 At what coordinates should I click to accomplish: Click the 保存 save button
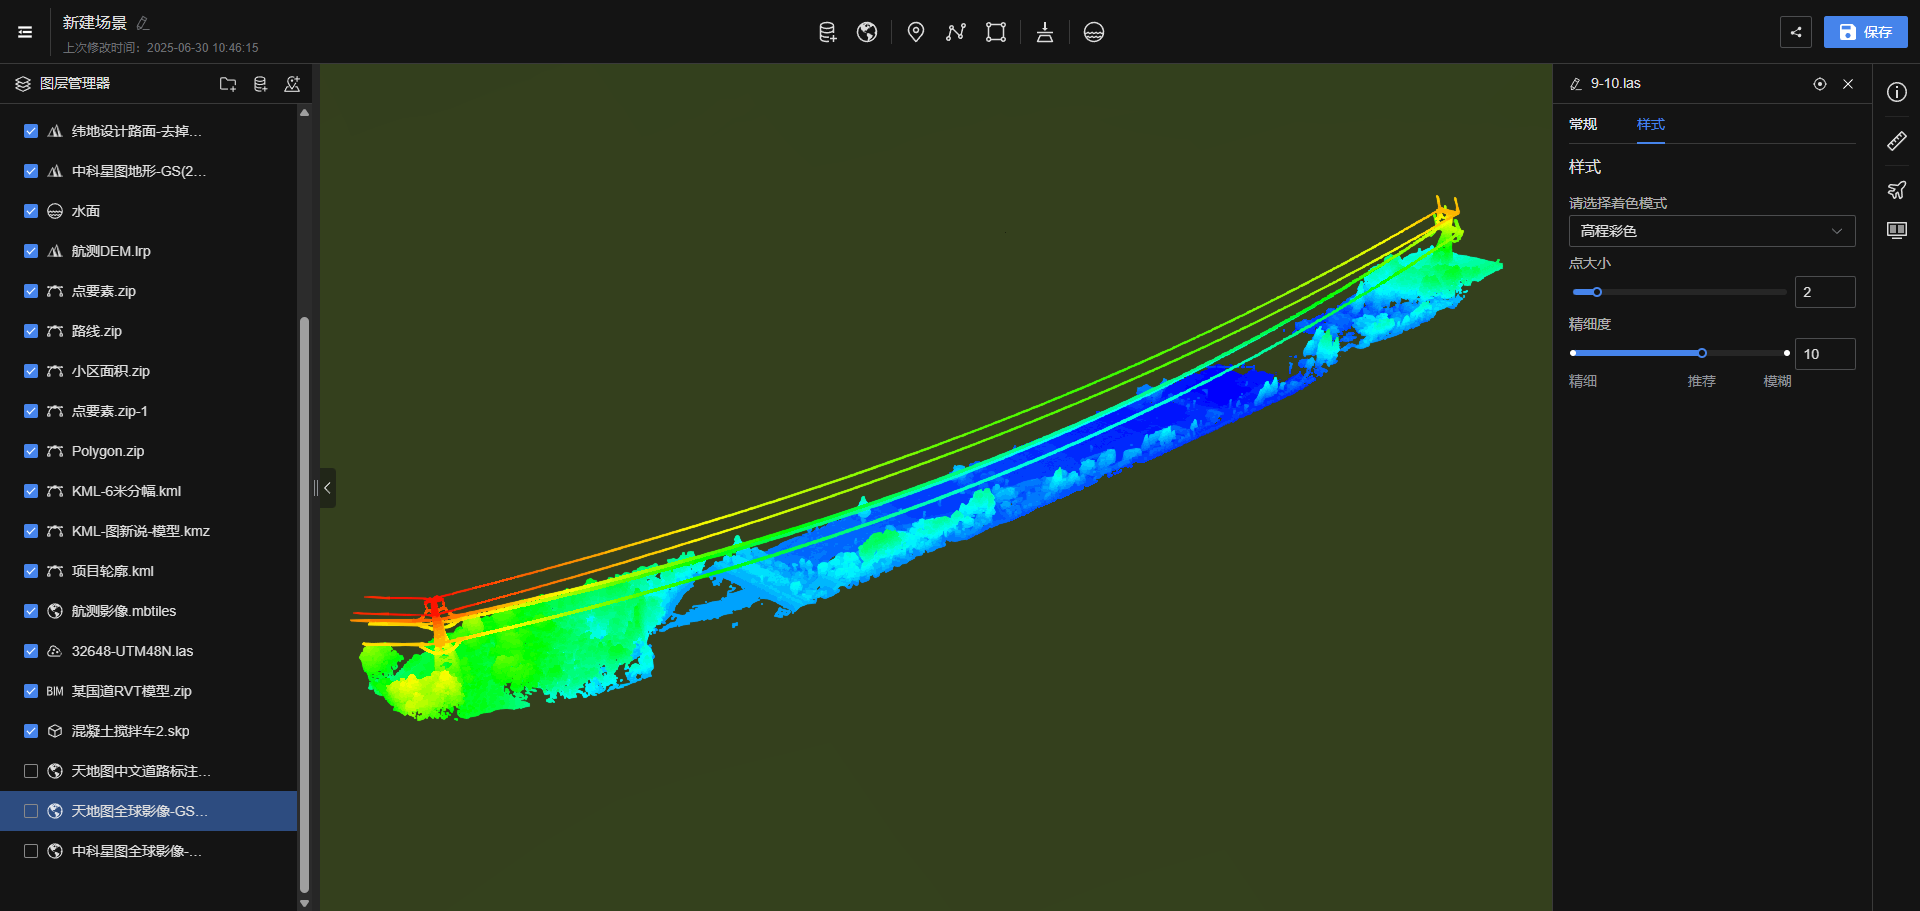tap(1865, 32)
